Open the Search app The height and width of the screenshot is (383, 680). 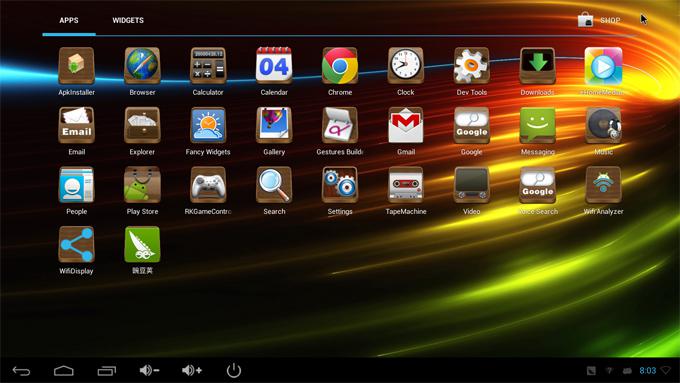pyautogui.click(x=274, y=185)
